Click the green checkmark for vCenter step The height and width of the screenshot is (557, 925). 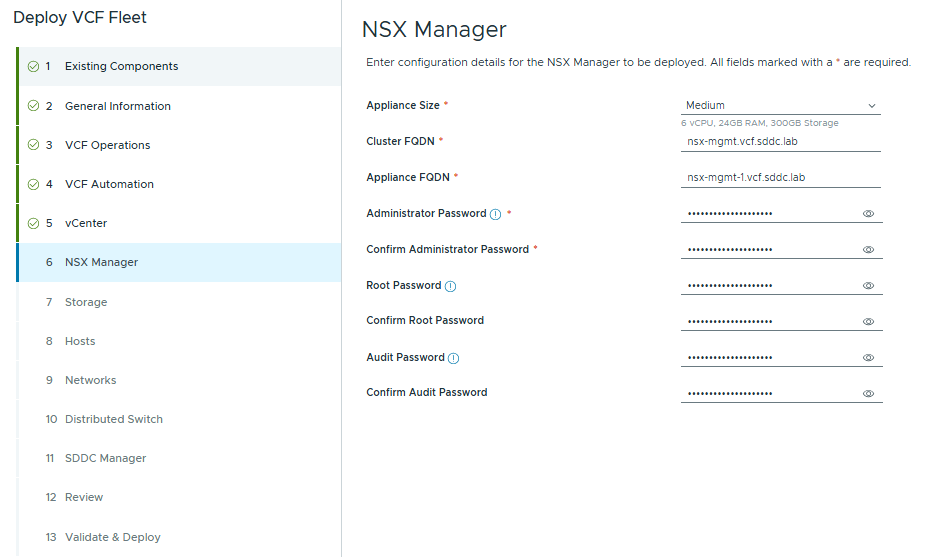[x=34, y=223]
